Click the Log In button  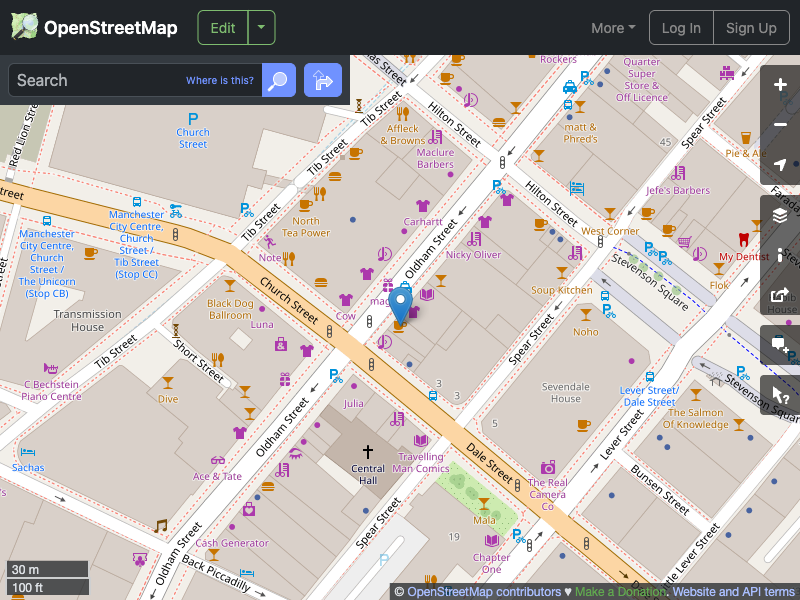click(681, 27)
